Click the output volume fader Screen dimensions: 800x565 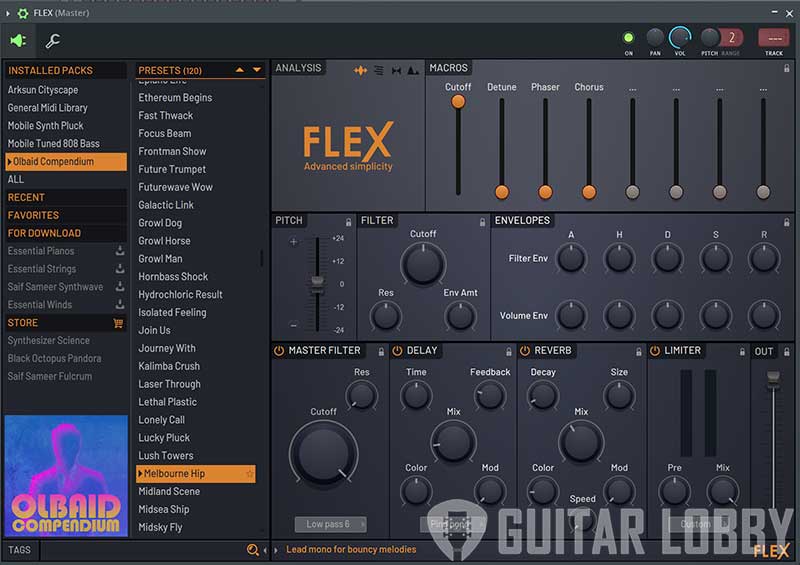tap(773, 378)
